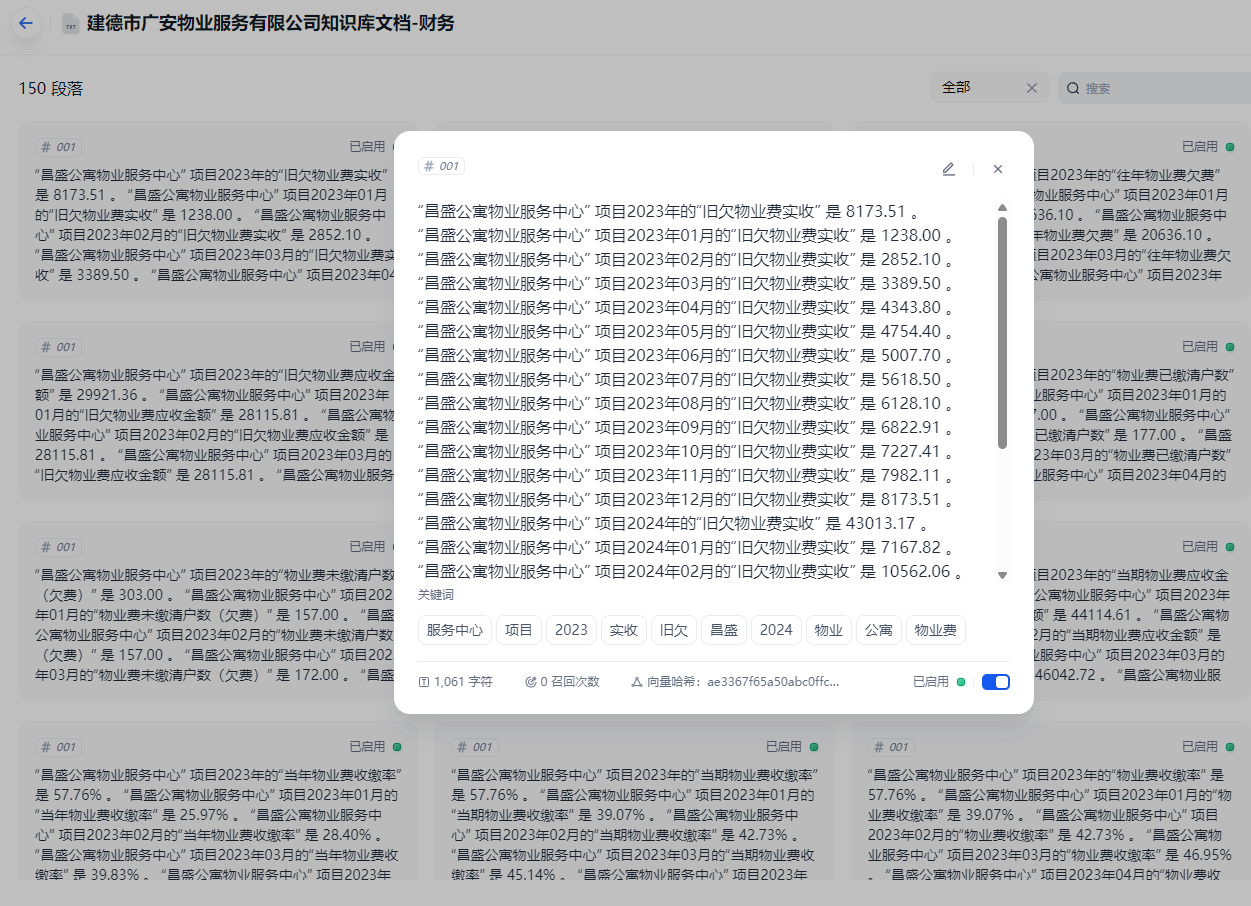Click the recall count icon next to 0 召回次数
This screenshot has width=1251, height=906.
point(531,682)
